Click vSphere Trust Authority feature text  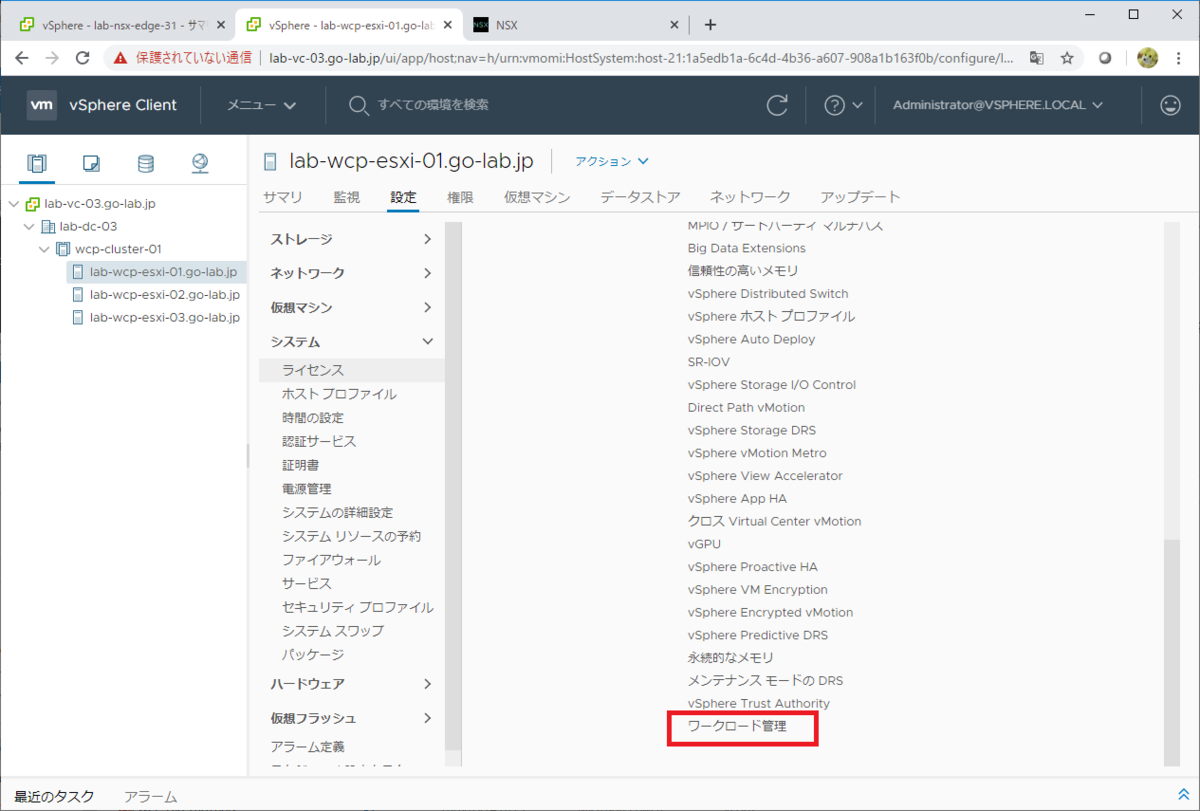point(759,703)
